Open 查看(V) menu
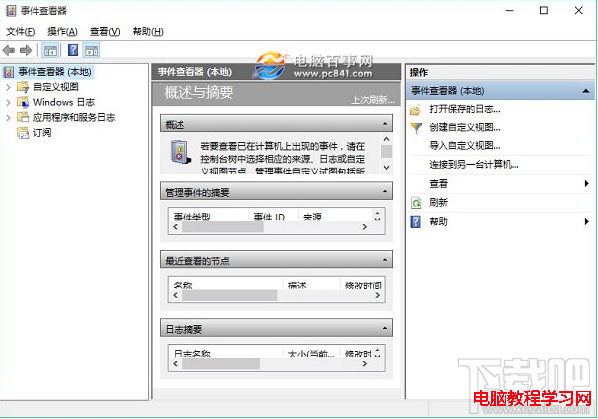The image size is (598, 419). tap(105, 32)
